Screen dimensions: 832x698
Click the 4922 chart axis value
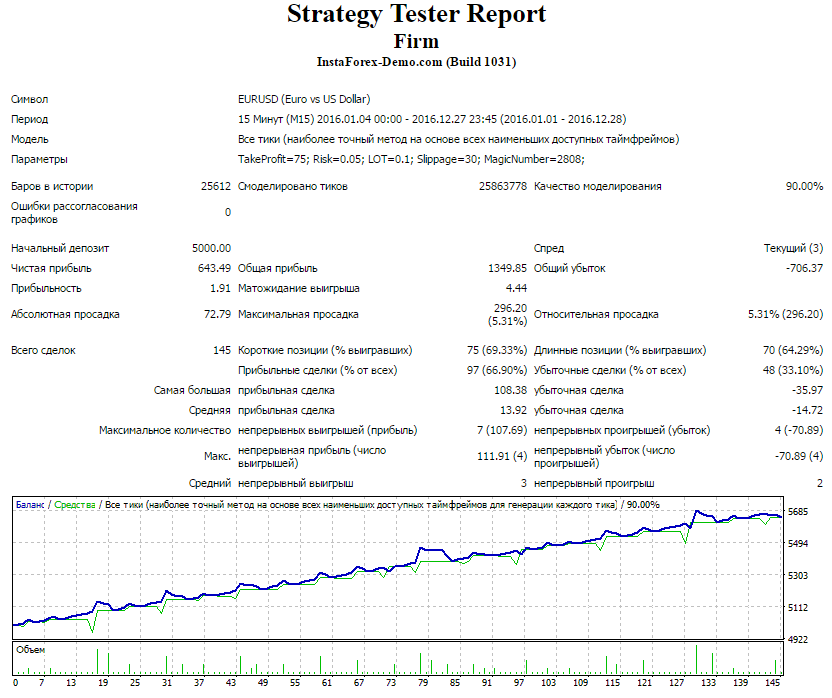[x=798, y=640]
